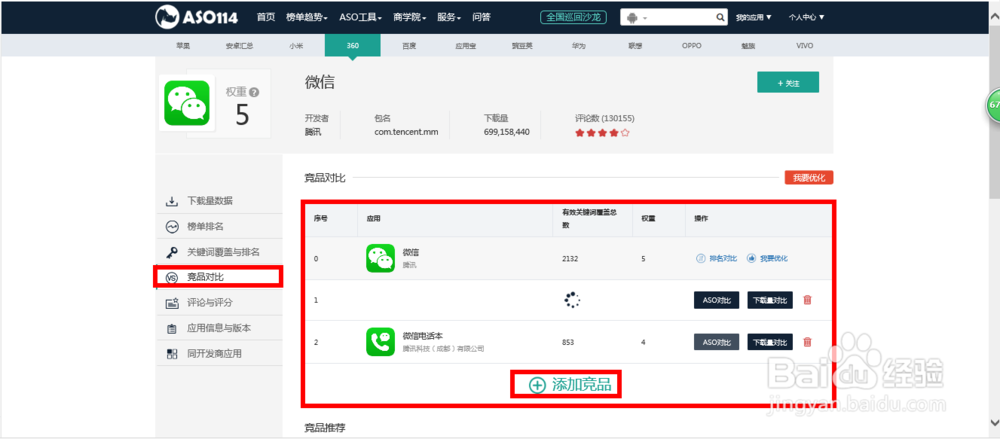Switch to the VIVO store tab
This screenshot has width=1000, height=439.
(x=804, y=45)
